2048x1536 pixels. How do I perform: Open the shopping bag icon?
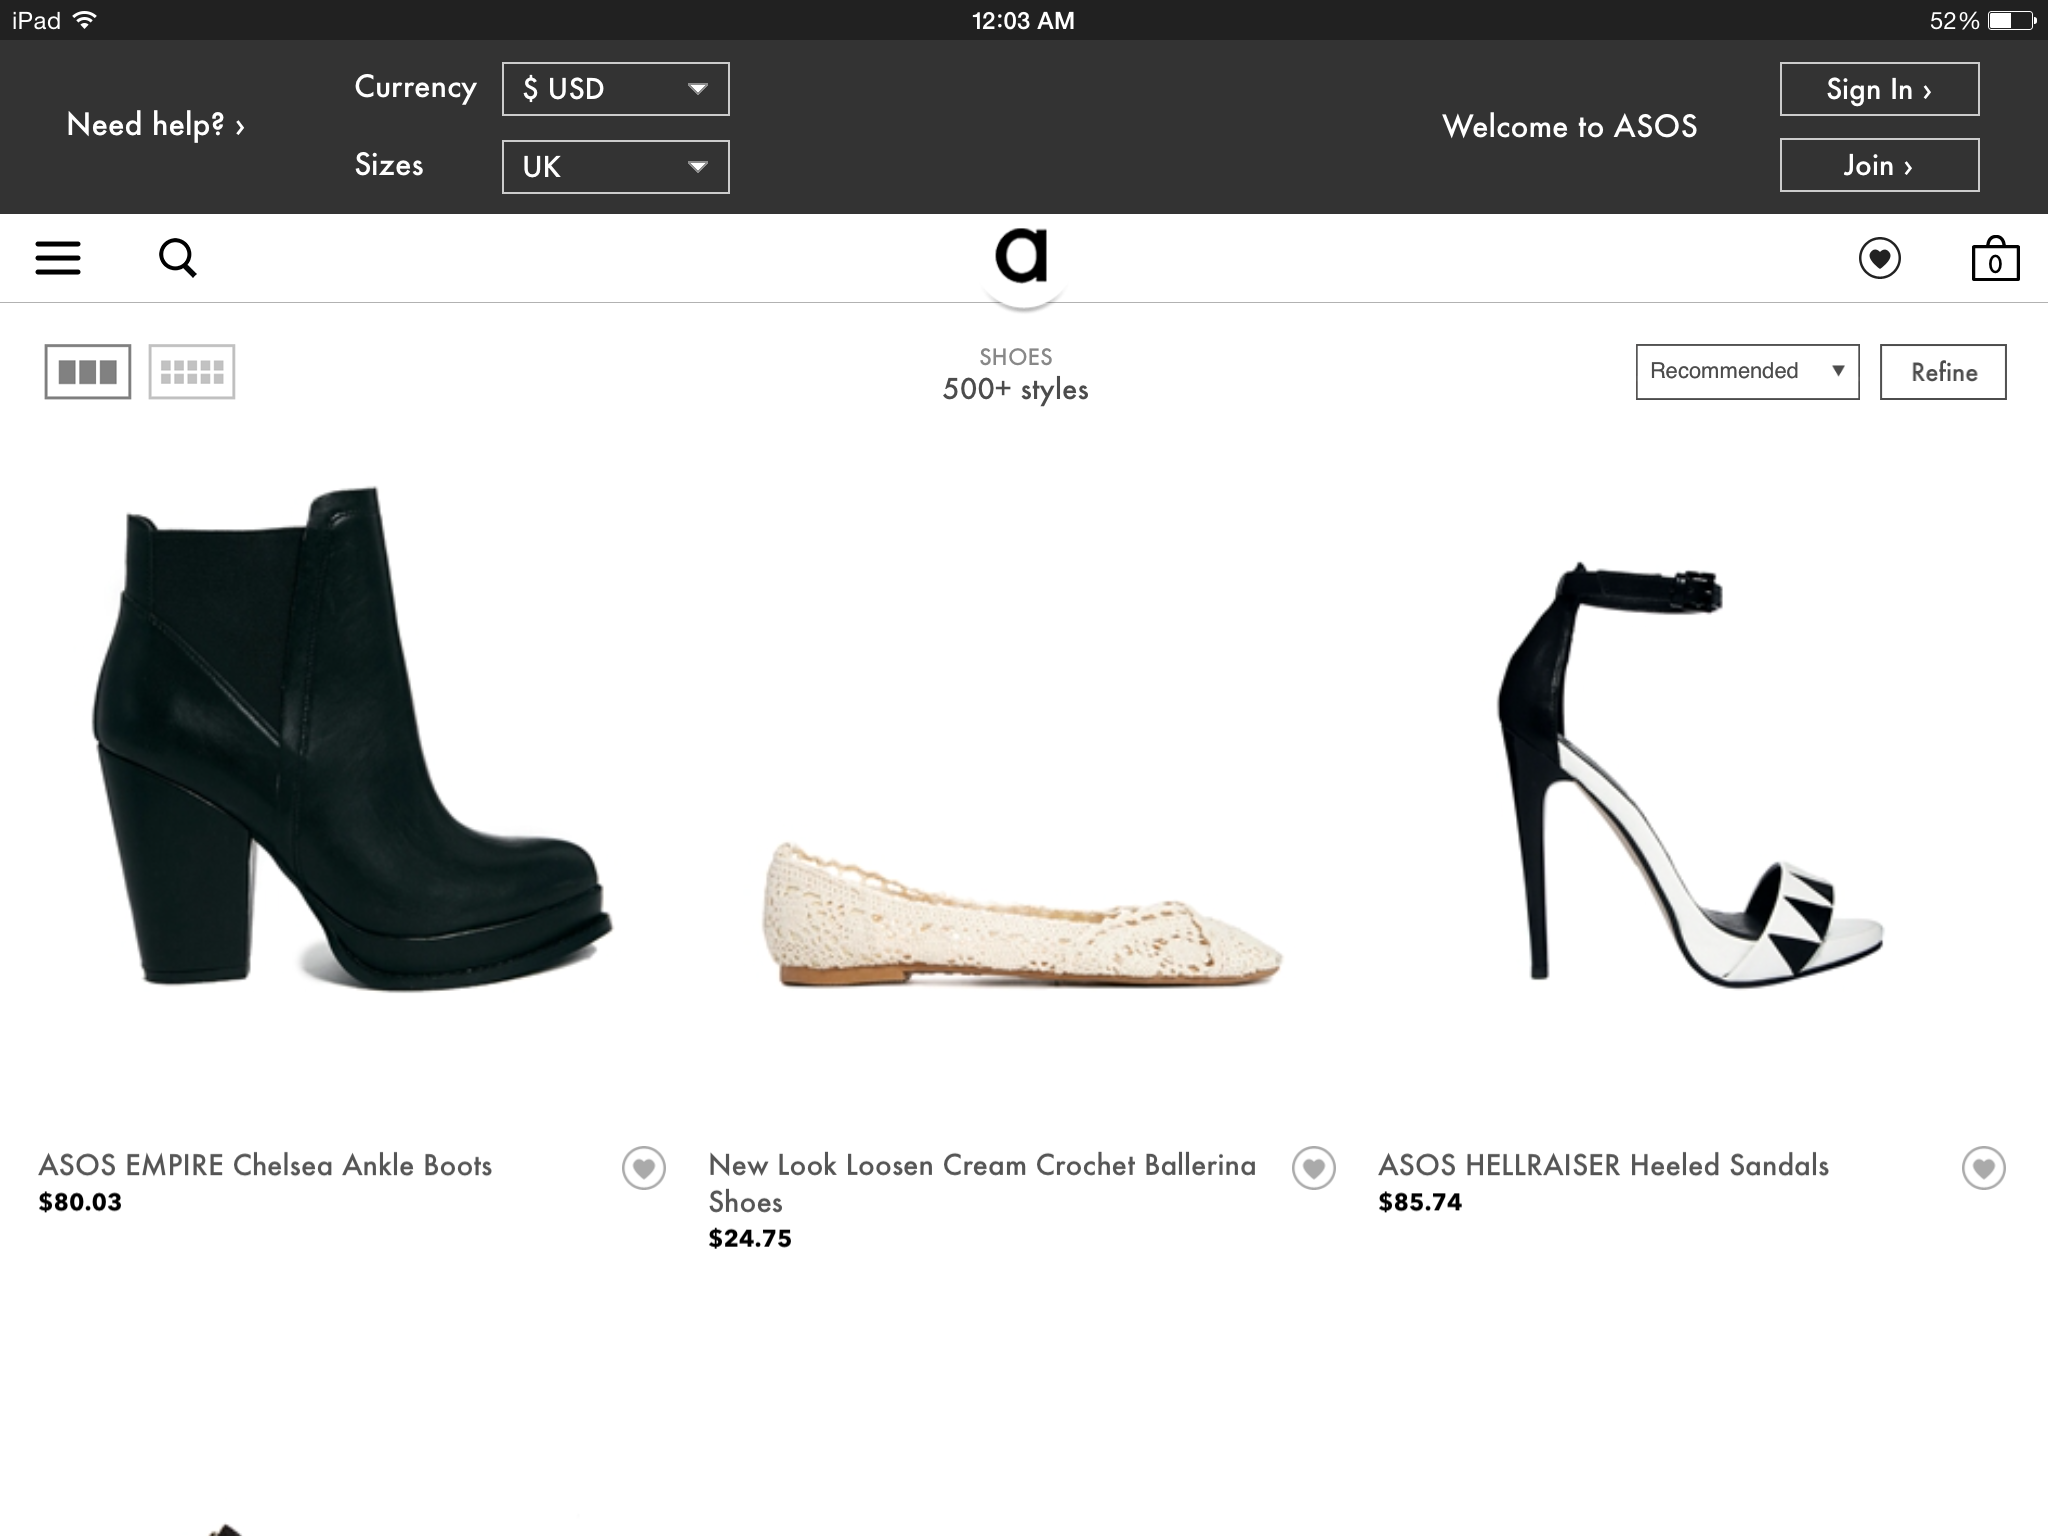[x=1995, y=259]
